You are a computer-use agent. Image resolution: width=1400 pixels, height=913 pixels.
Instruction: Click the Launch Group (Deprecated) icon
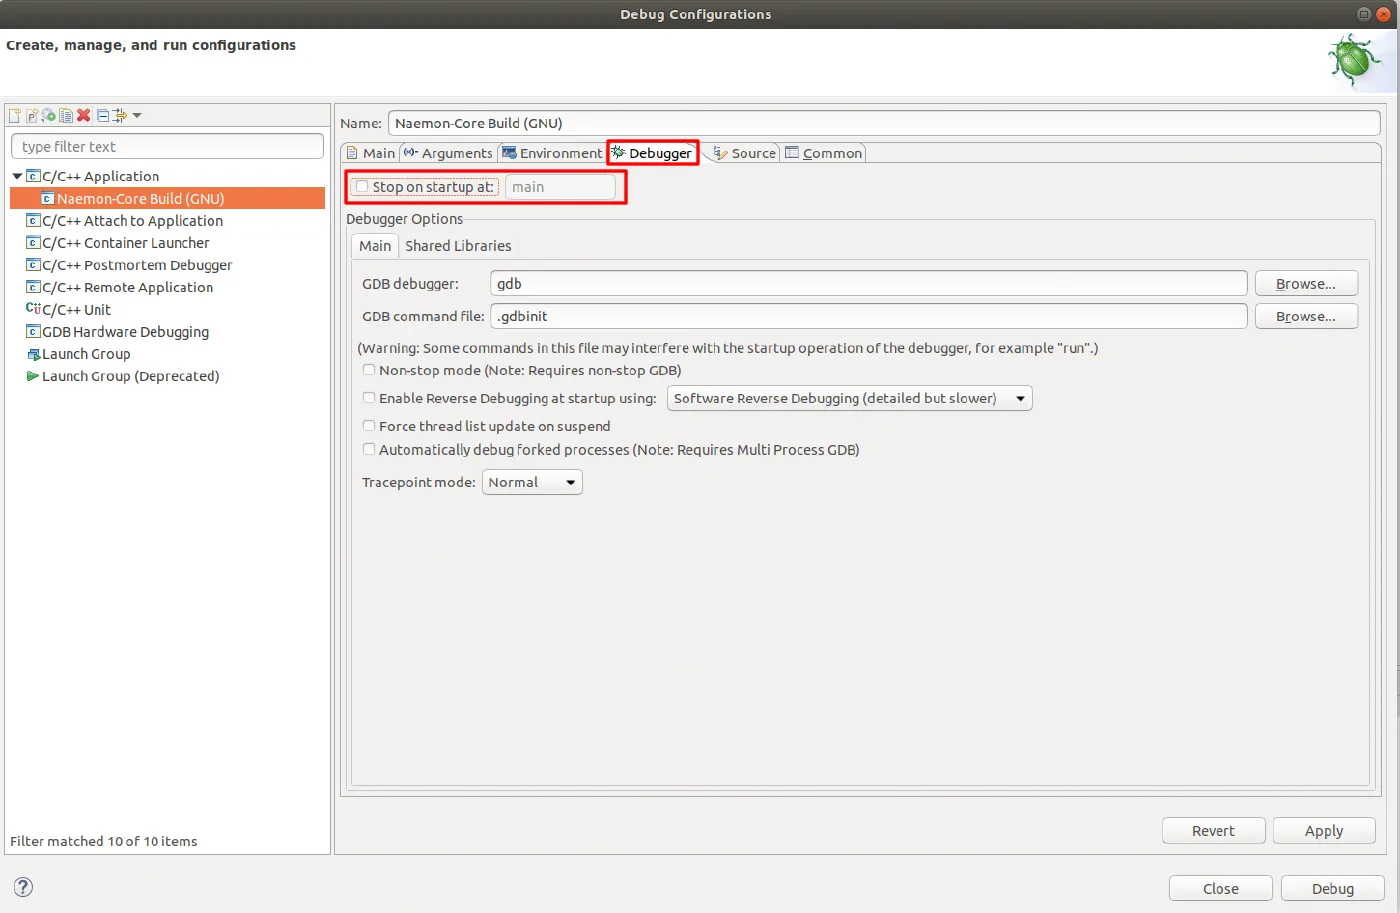(33, 376)
